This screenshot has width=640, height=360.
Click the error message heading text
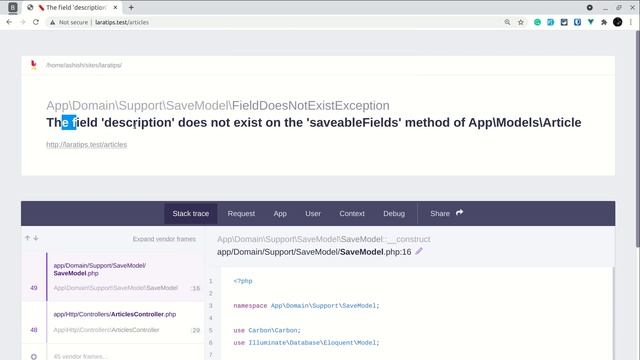point(313,122)
